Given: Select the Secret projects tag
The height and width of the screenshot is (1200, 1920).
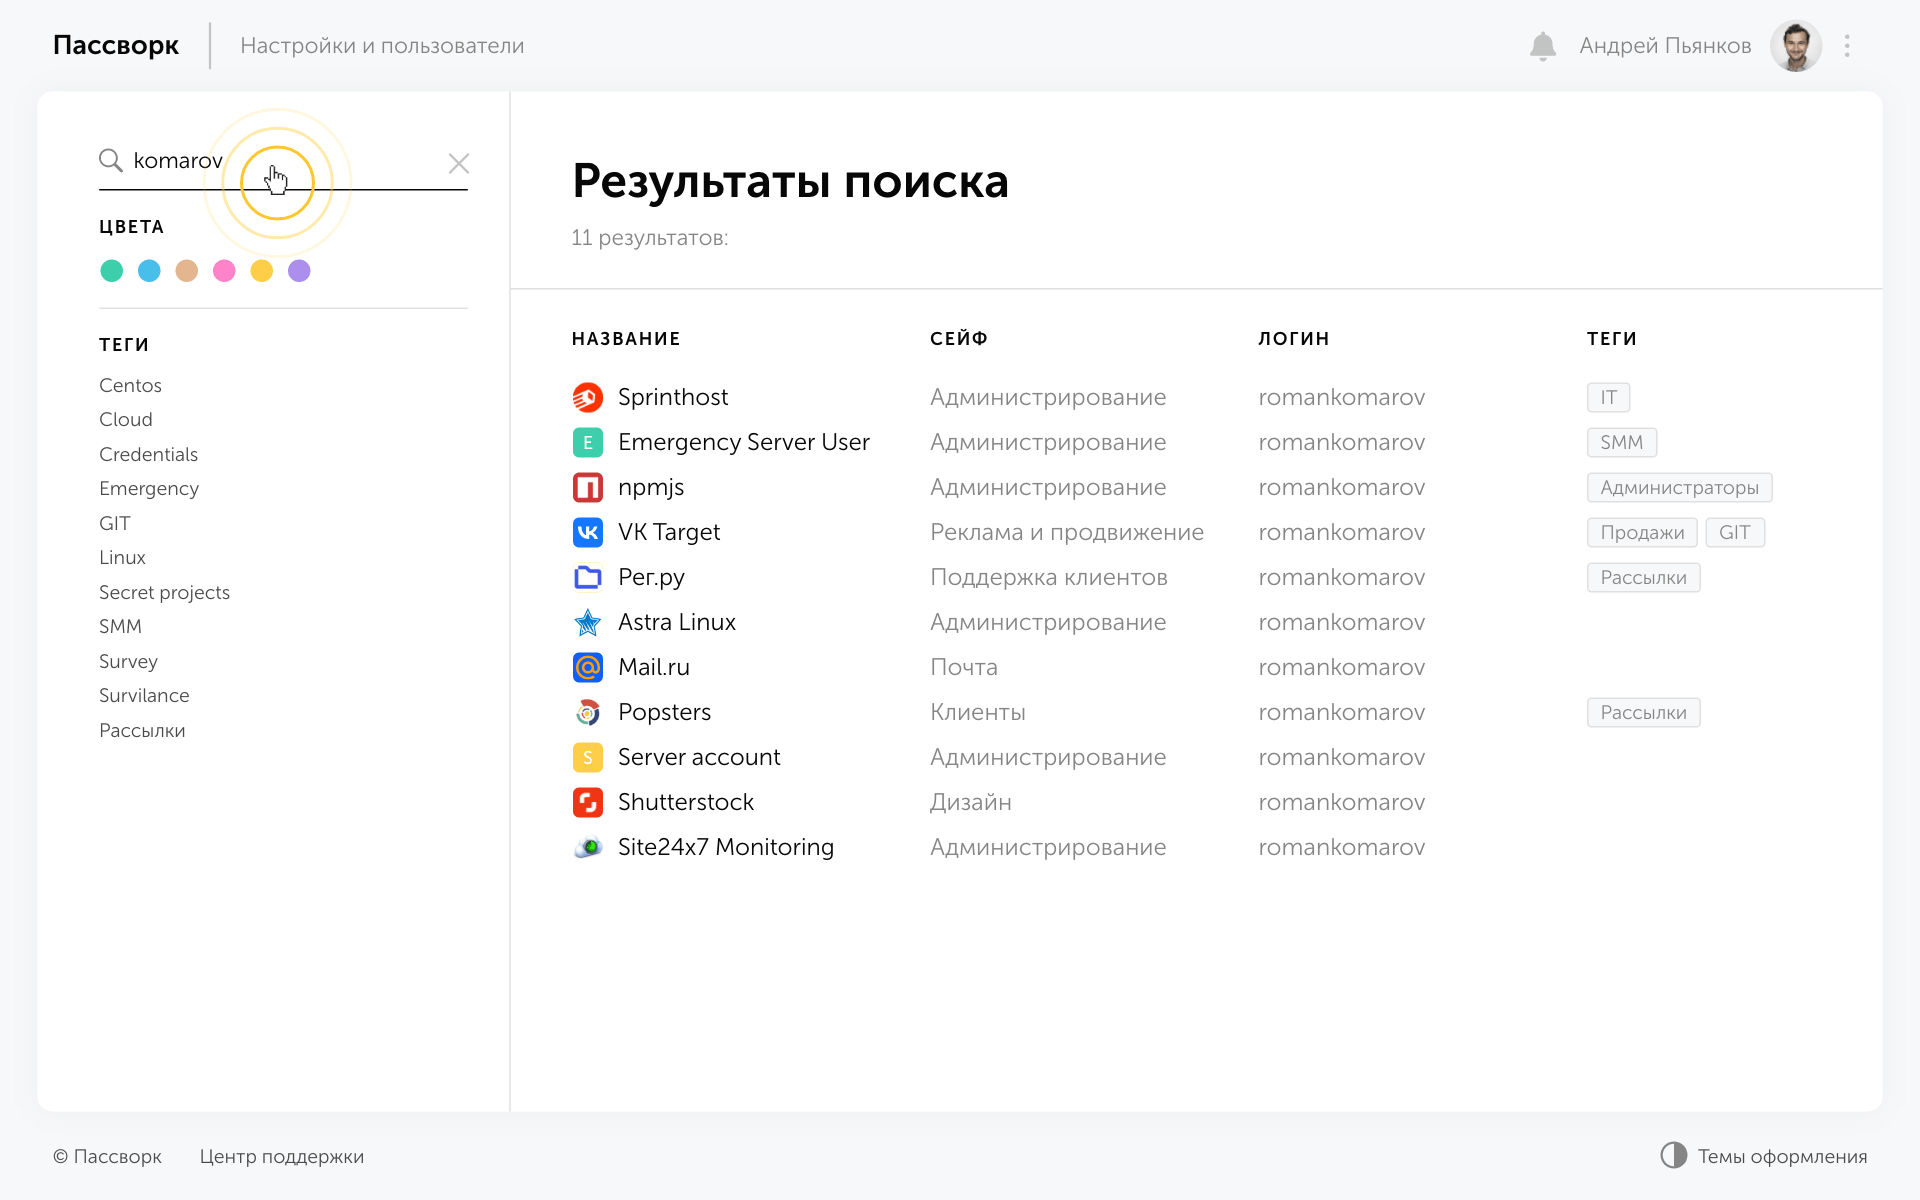Looking at the screenshot, I should [164, 592].
